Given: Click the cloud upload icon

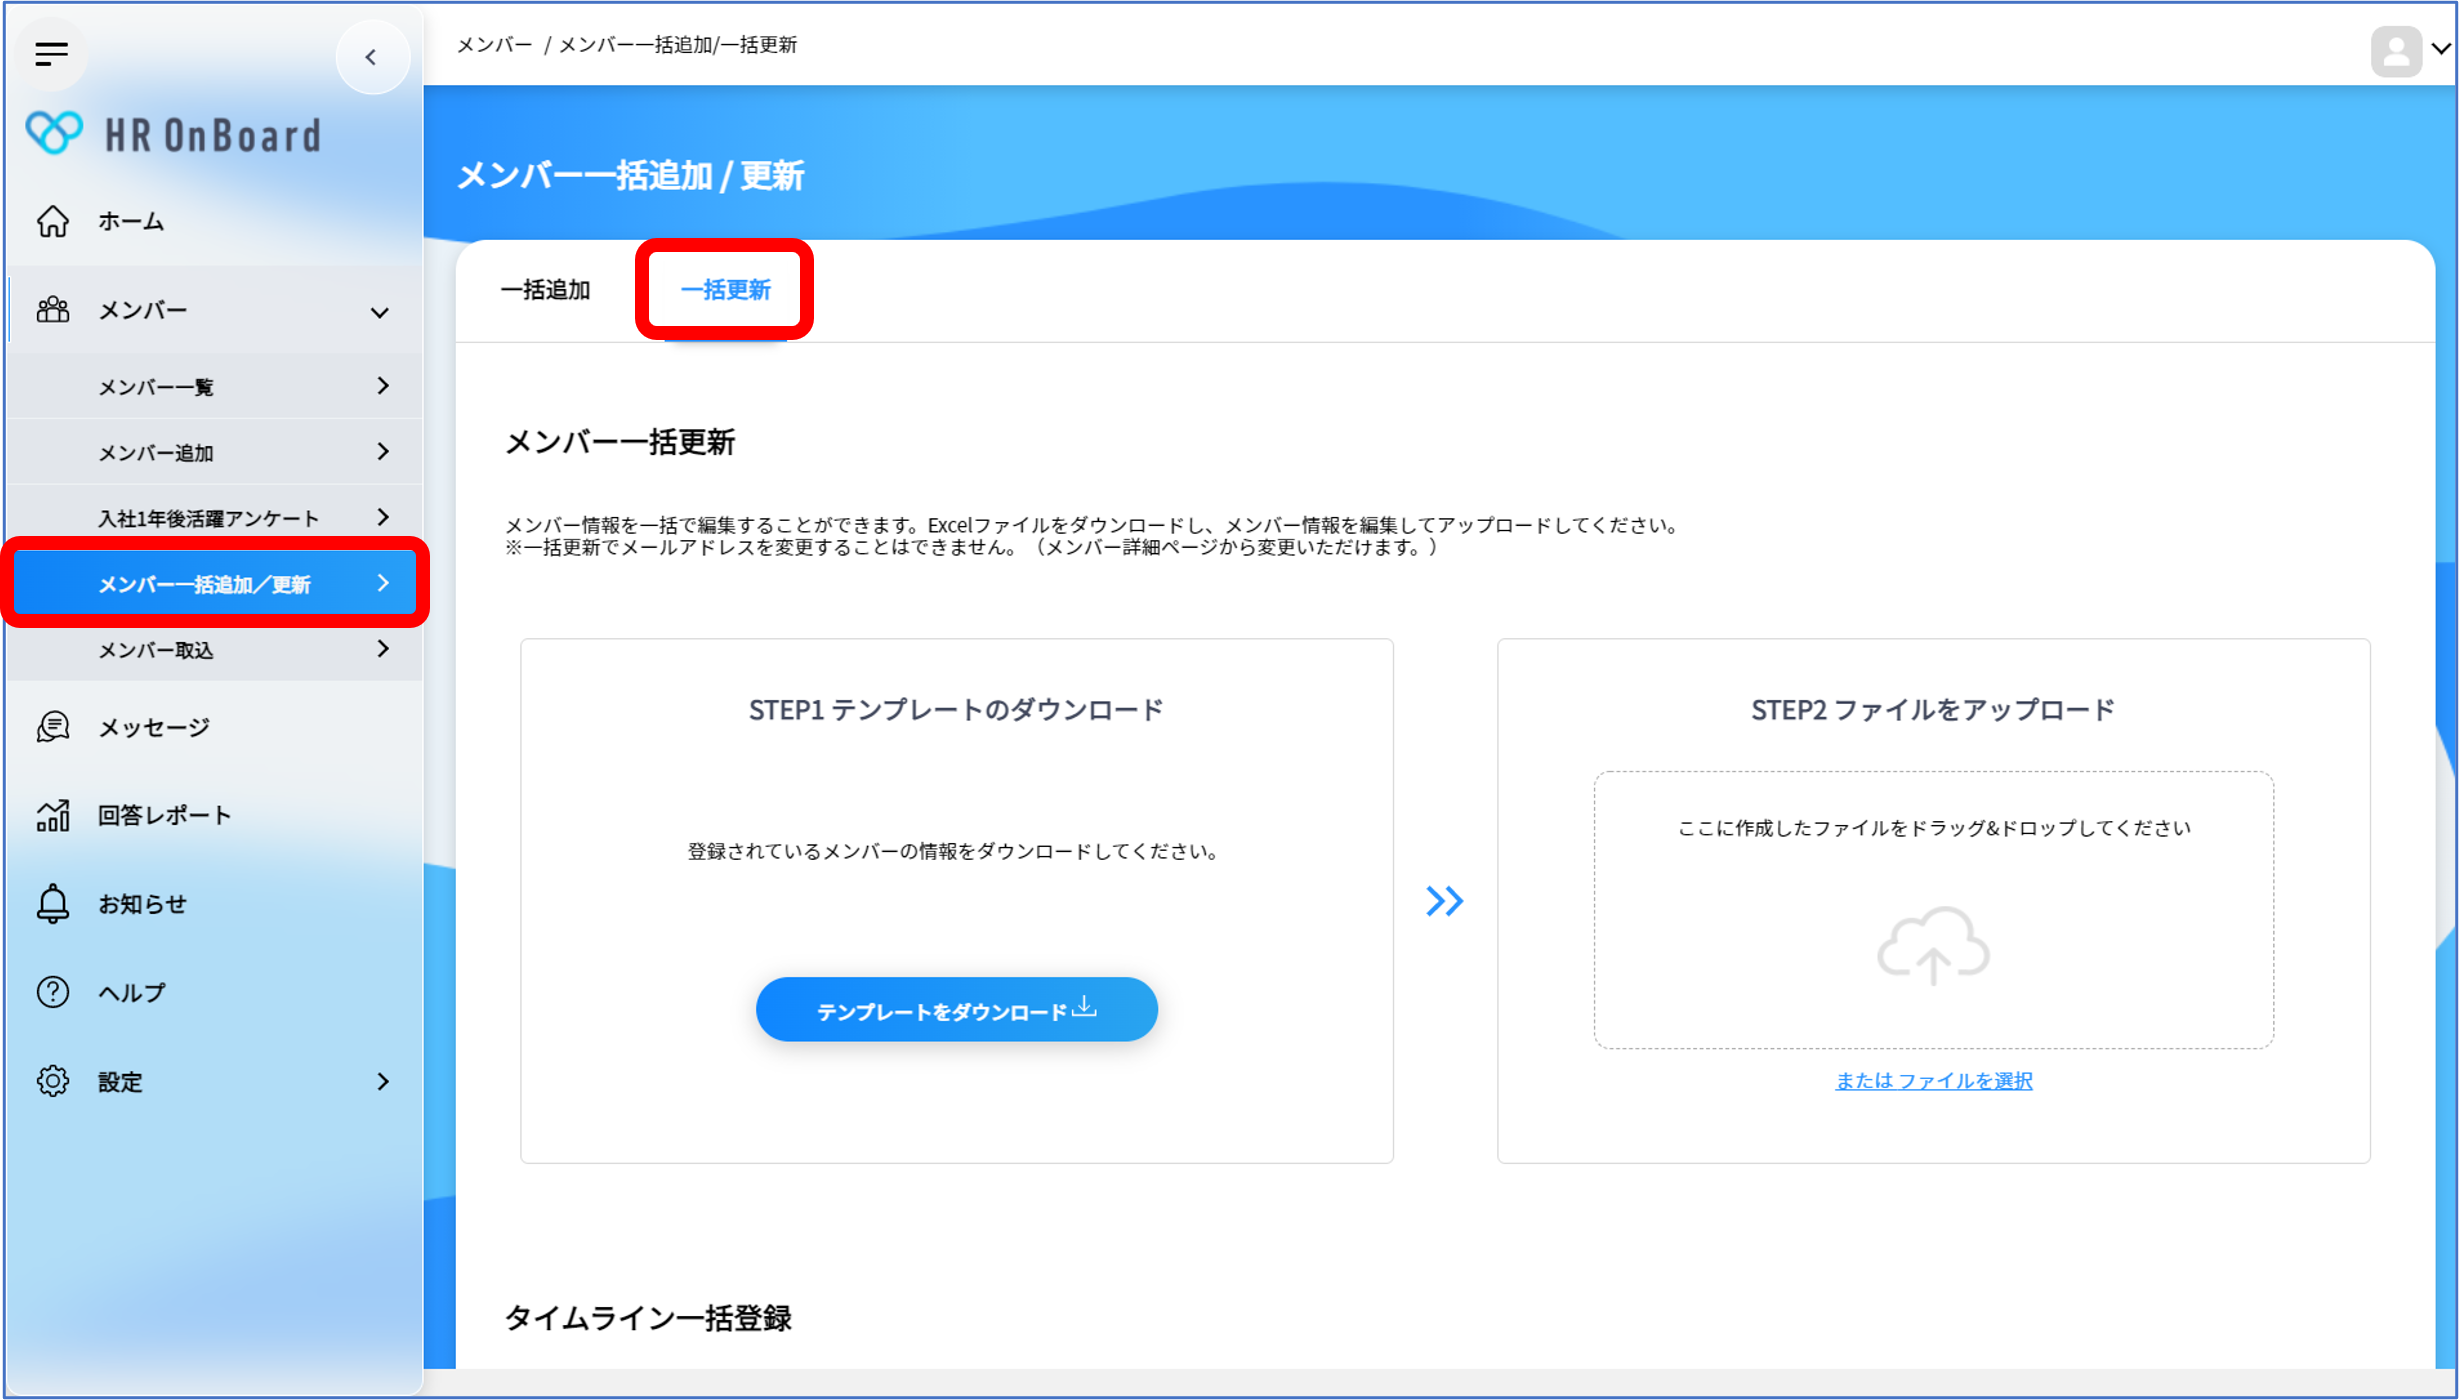Looking at the screenshot, I should 1933,945.
